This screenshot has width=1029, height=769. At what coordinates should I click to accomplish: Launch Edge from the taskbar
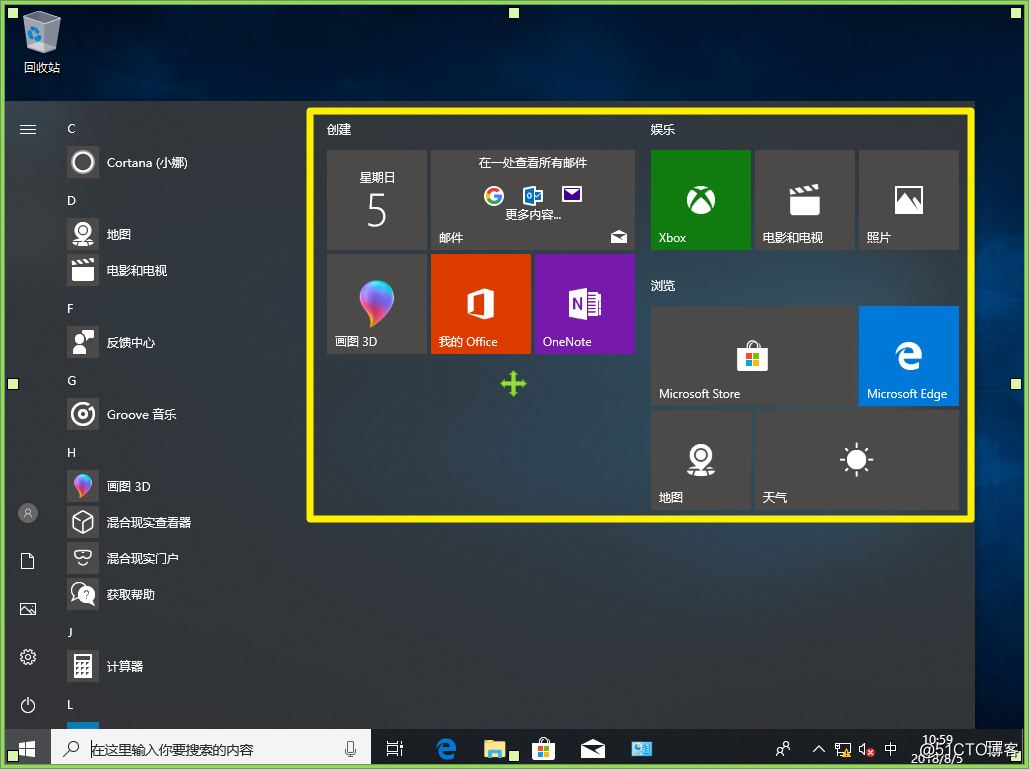pyautogui.click(x=446, y=748)
